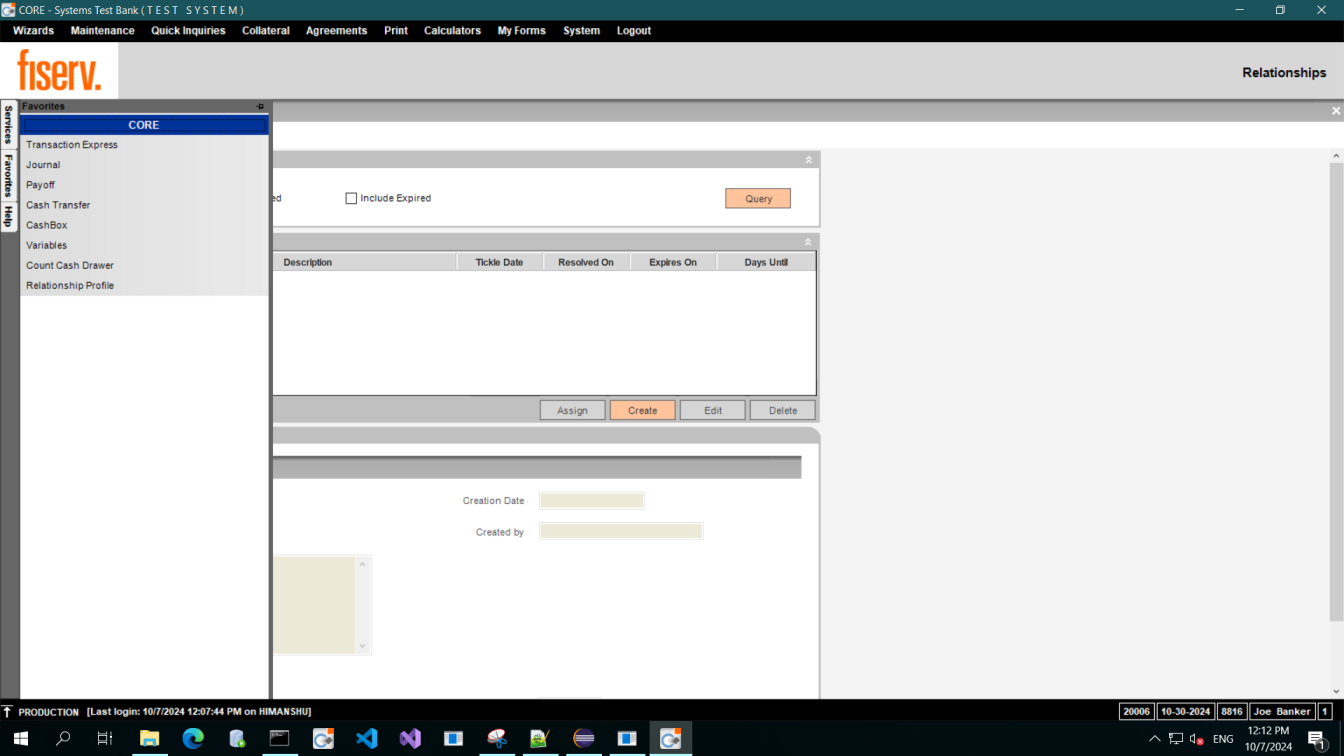Open Task View on the taskbar
Screen dimensions: 1344x756
105,739
